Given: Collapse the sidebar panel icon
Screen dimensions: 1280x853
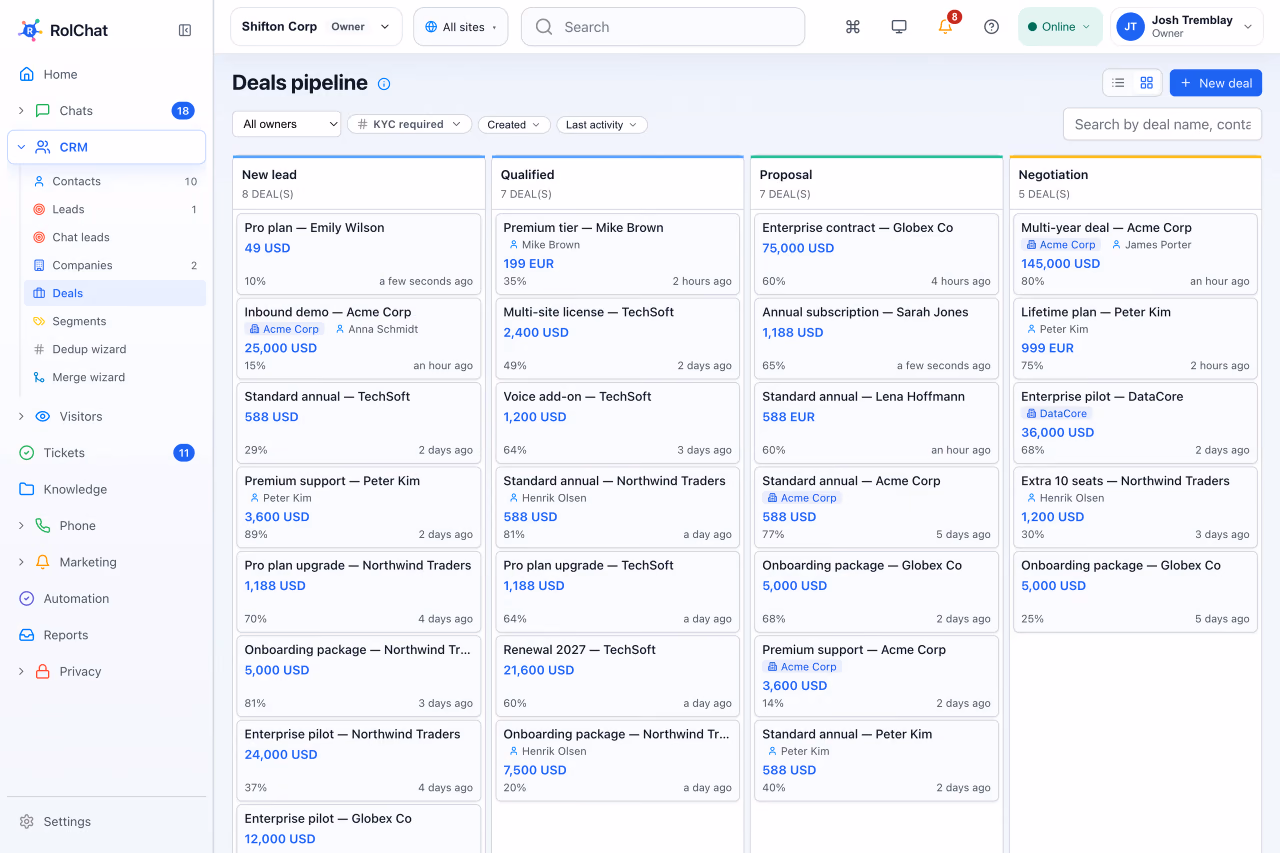Looking at the screenshot, I should (x=185, y=30).
